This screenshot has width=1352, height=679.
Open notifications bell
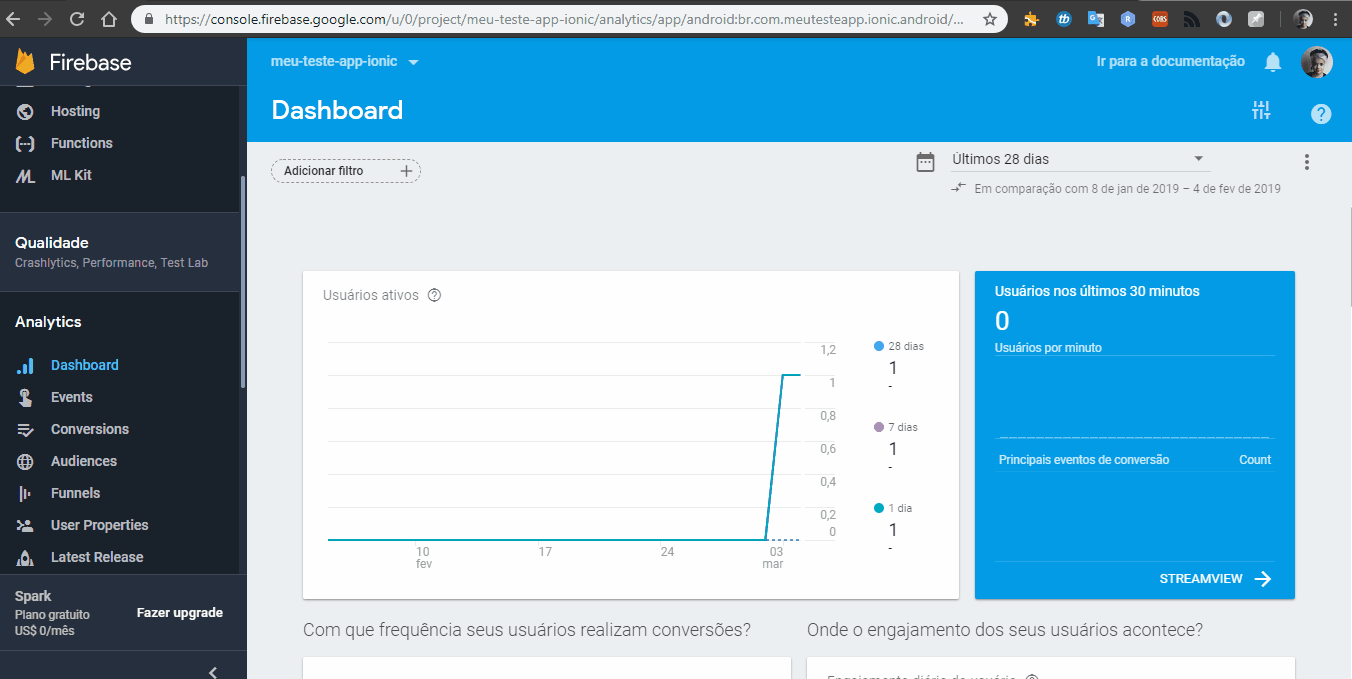coord(1273,62)
